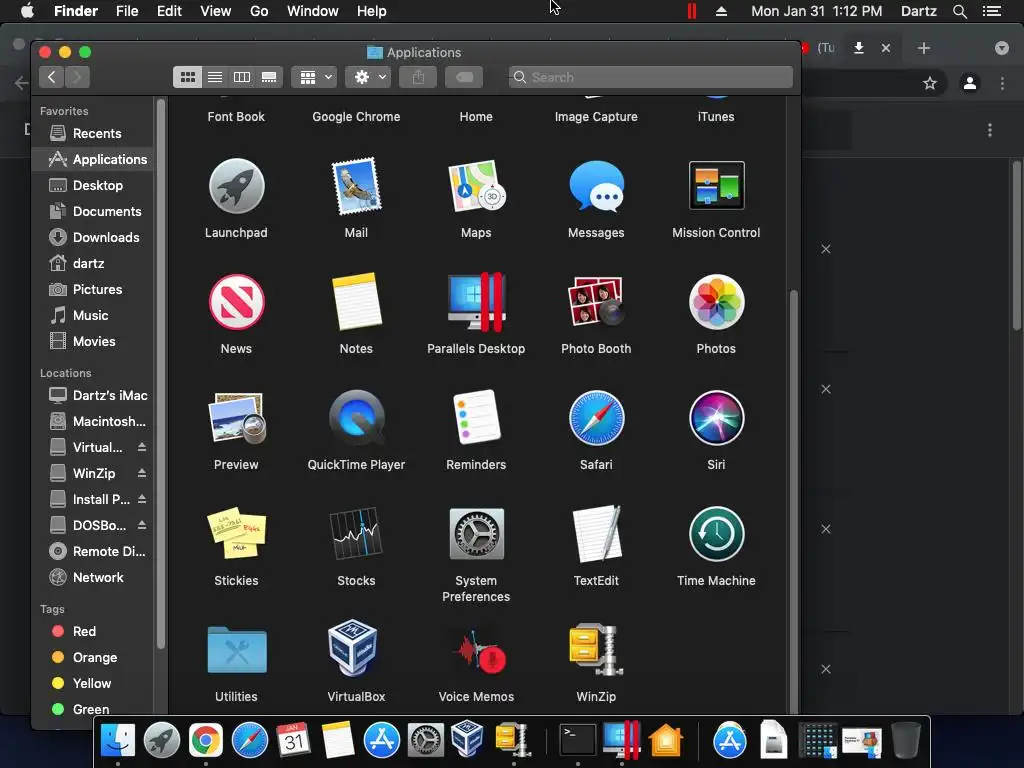Open Calendar from the Dock
This screenshot has width=1024, height=768.
pyautogui.click(x=293, y=740)
